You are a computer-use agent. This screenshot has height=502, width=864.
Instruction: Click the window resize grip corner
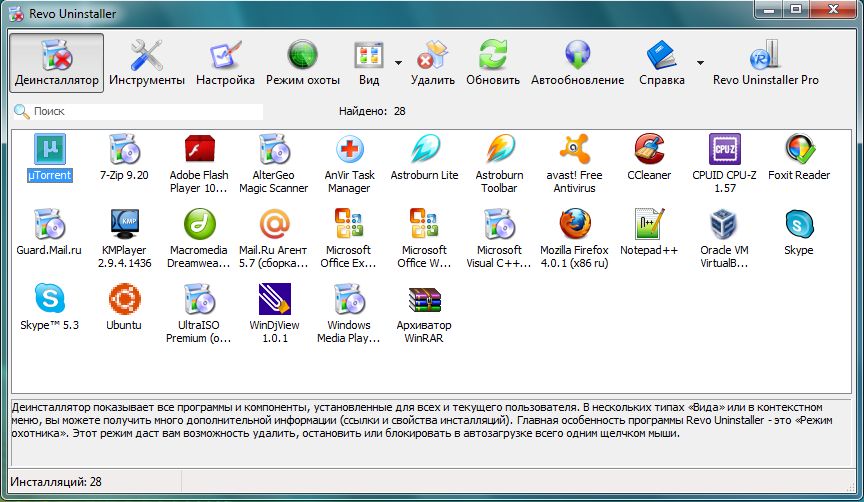[849, 486]
